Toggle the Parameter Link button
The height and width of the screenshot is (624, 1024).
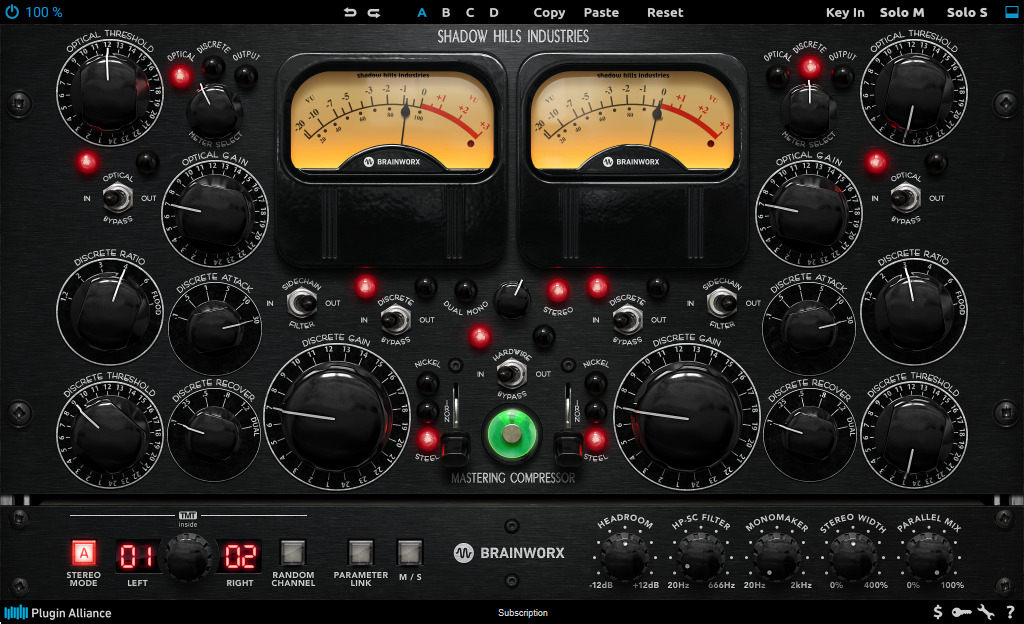click(x=360, y=552)
